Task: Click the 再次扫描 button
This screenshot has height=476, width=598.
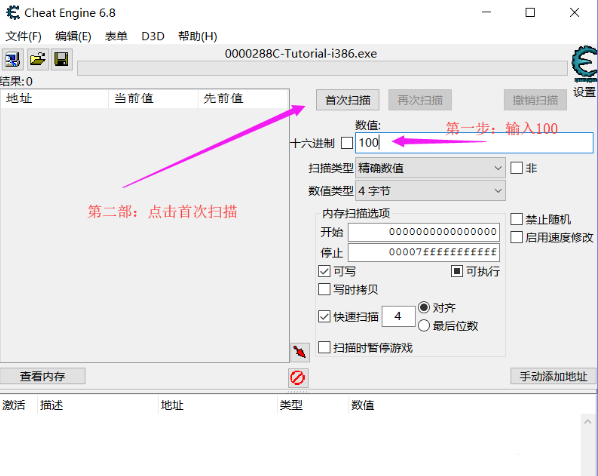Action: coord(420,100)
